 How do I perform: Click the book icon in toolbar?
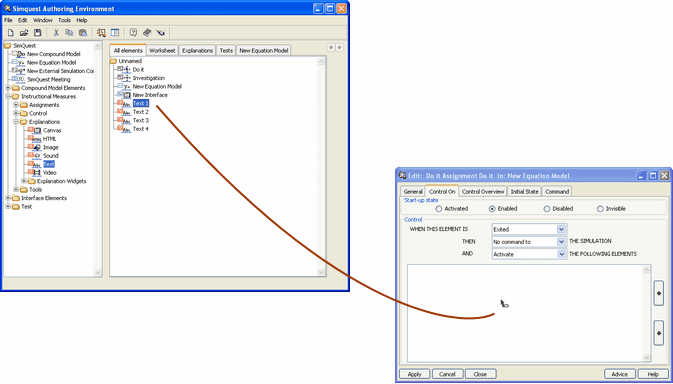(147, 33)
